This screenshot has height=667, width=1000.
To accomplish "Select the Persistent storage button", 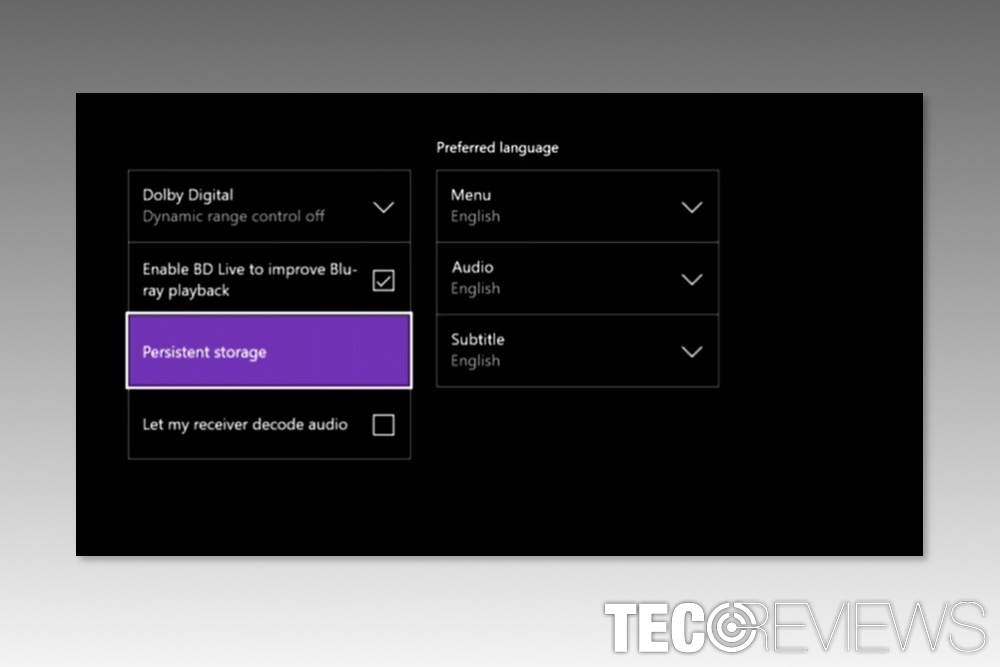I will click(x=269, y=351).
